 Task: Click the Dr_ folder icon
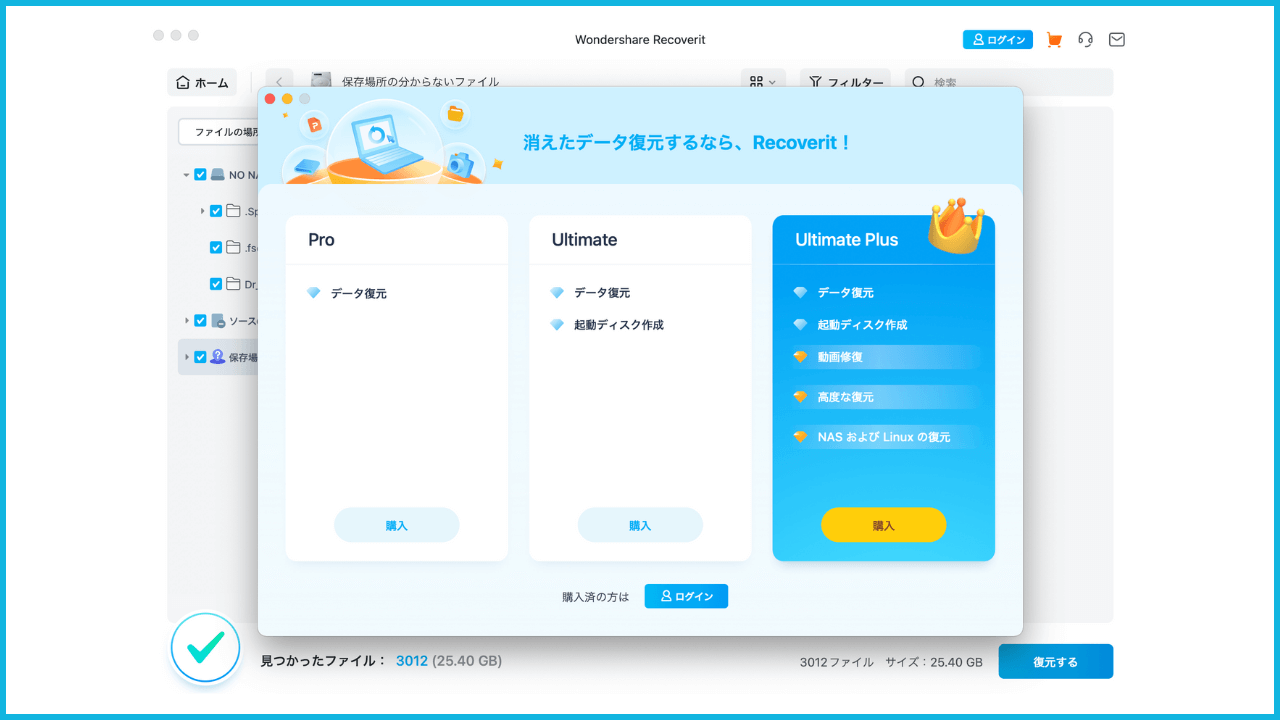click(x=233, y=284)
